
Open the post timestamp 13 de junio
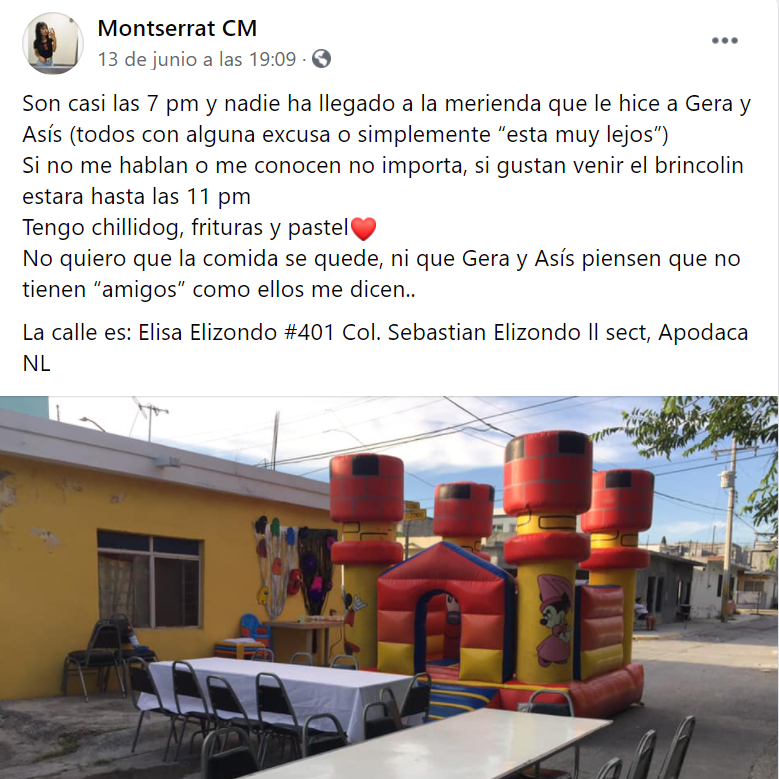[197, 59]
